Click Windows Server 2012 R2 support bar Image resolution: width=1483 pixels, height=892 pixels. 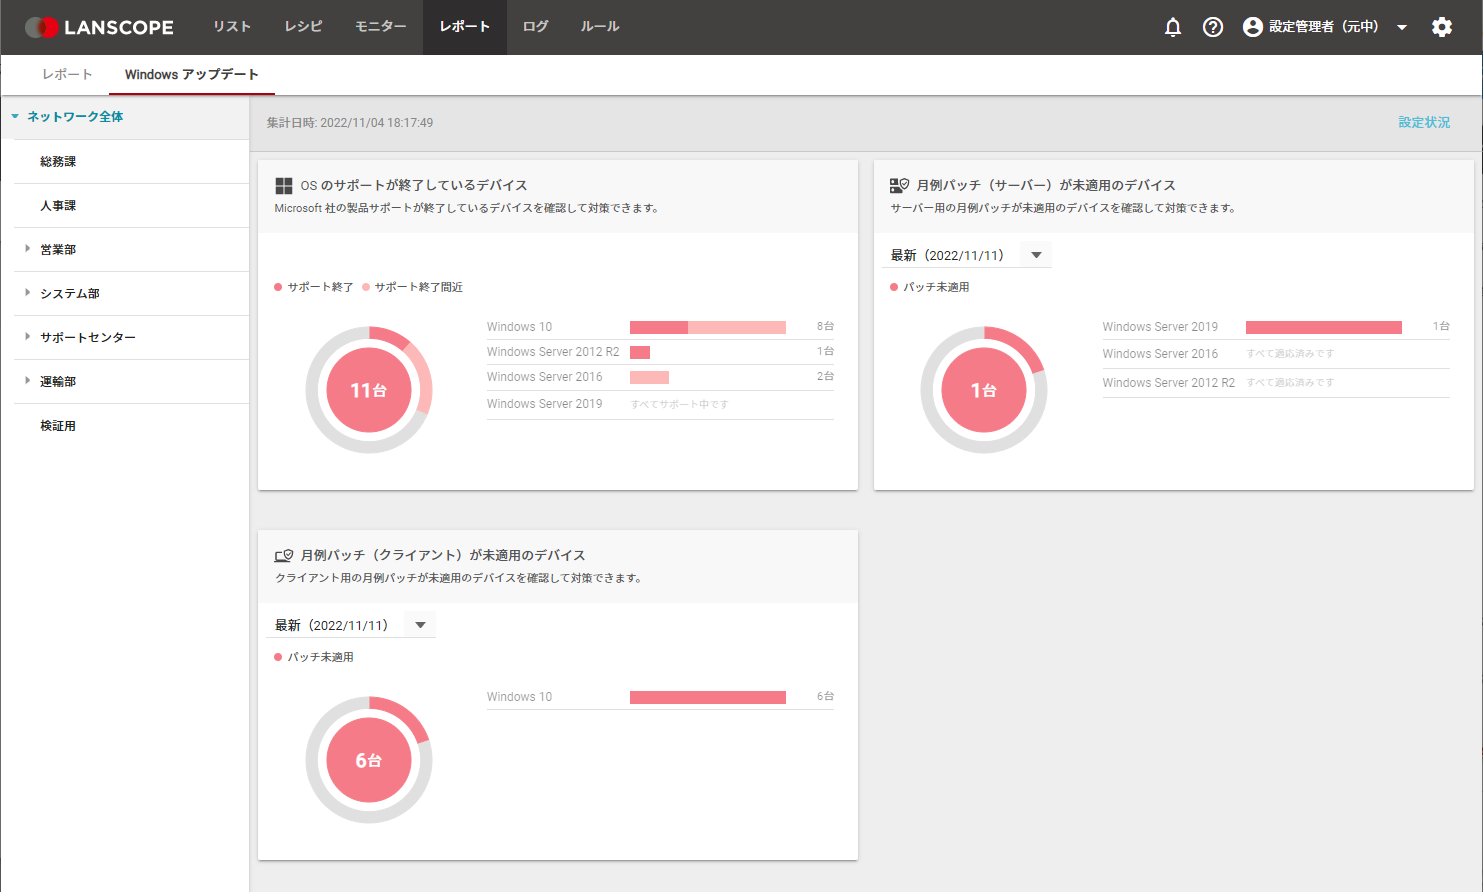click(x=640, y=352)
